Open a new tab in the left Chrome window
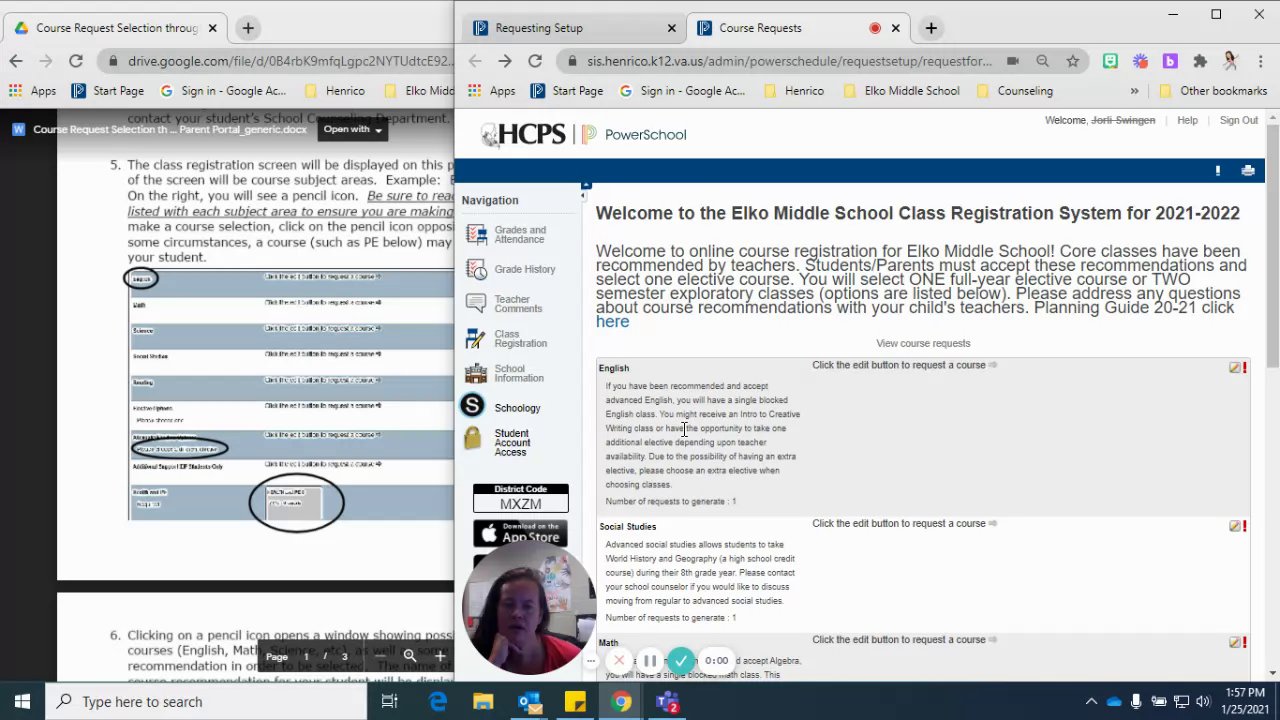 coord(248,28)
